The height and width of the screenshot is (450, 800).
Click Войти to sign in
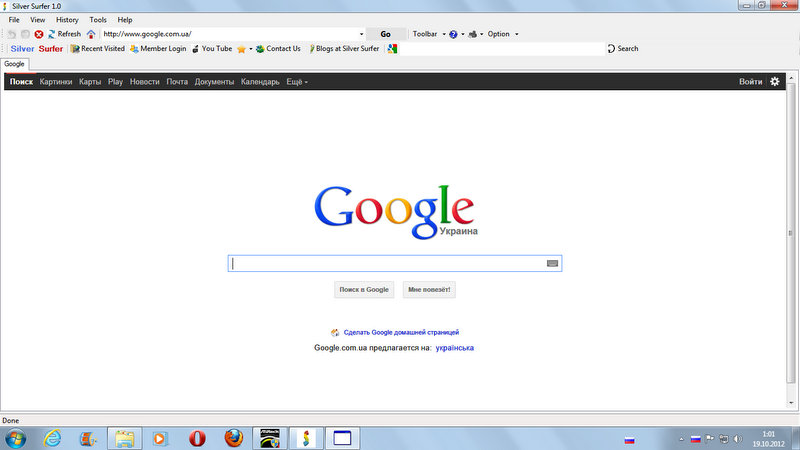[x=751, y=82]
